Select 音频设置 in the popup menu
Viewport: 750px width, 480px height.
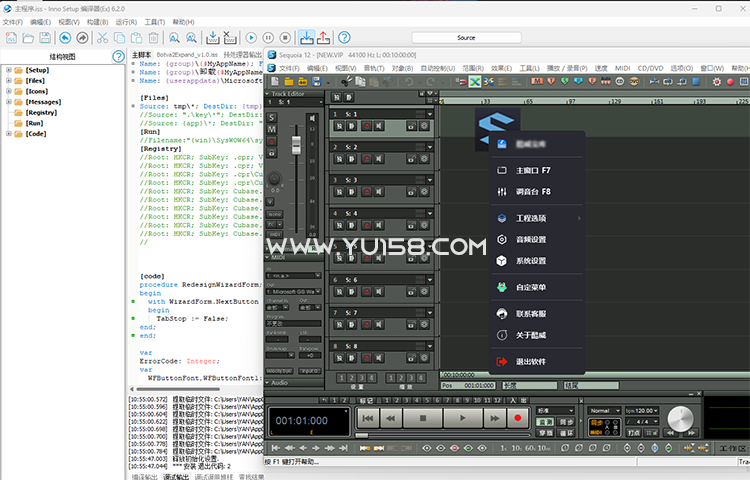531,240
